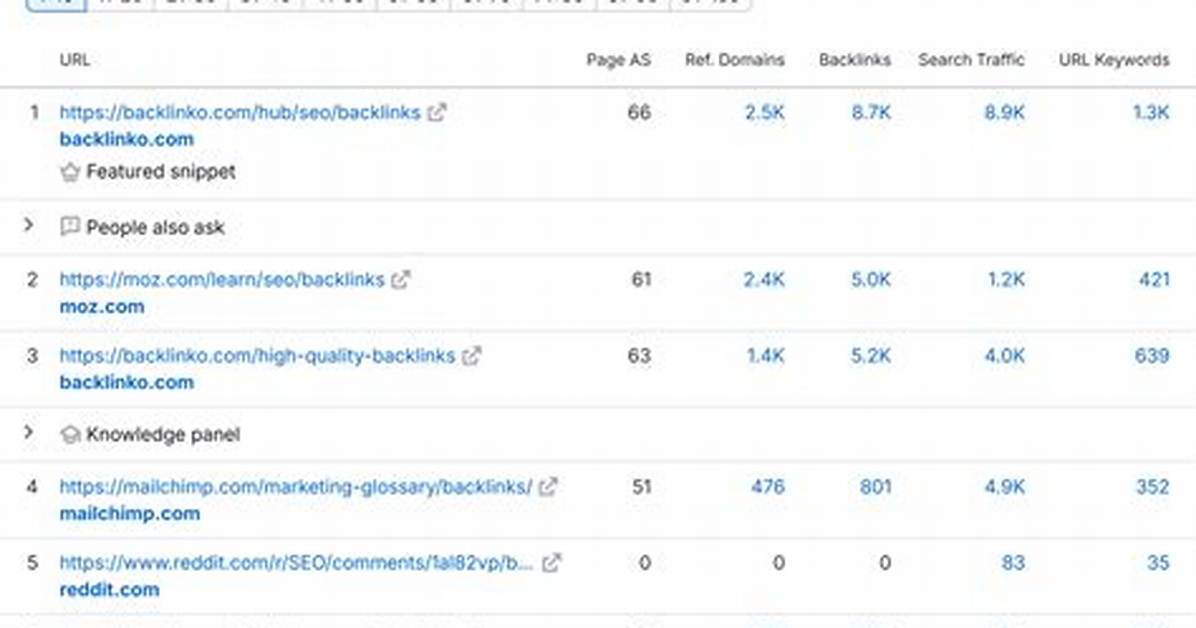Open https://moz.com/learn/seo/backlinks URL link
This screenshot has width=1196, height=628.
(222, 279)
